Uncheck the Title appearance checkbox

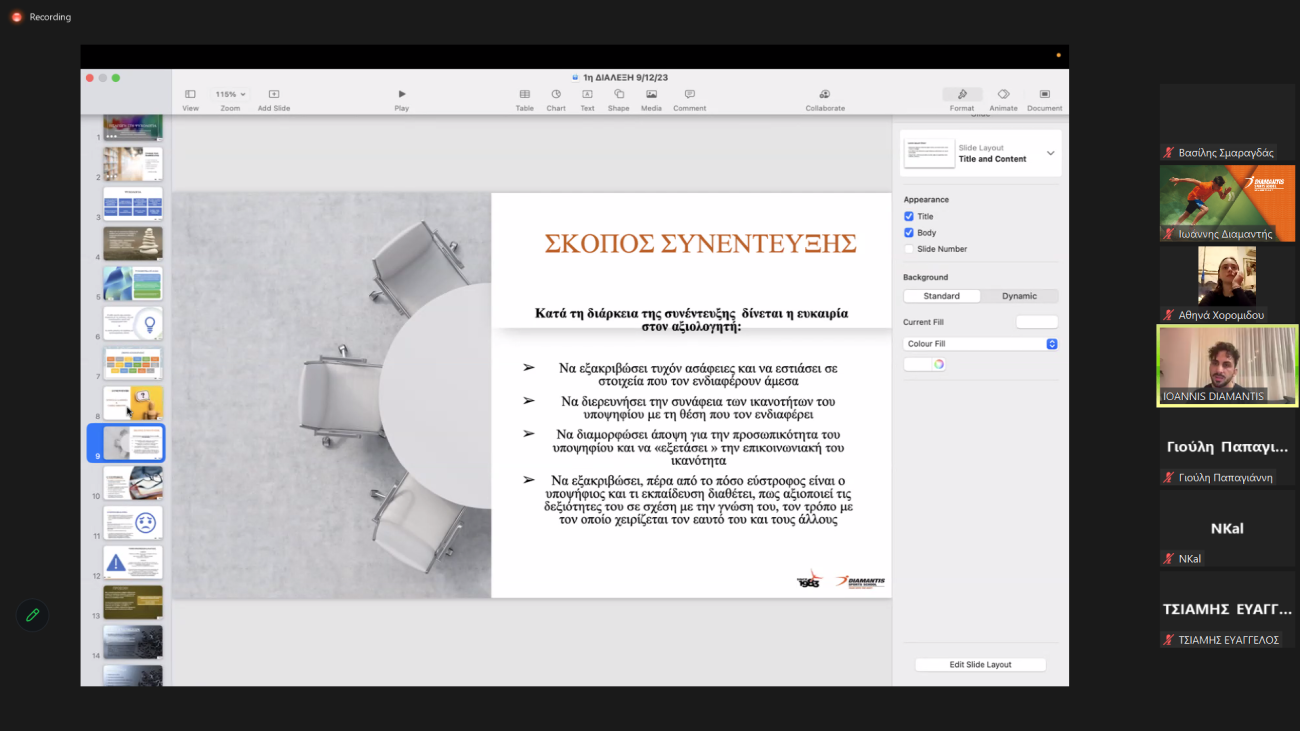909,216
